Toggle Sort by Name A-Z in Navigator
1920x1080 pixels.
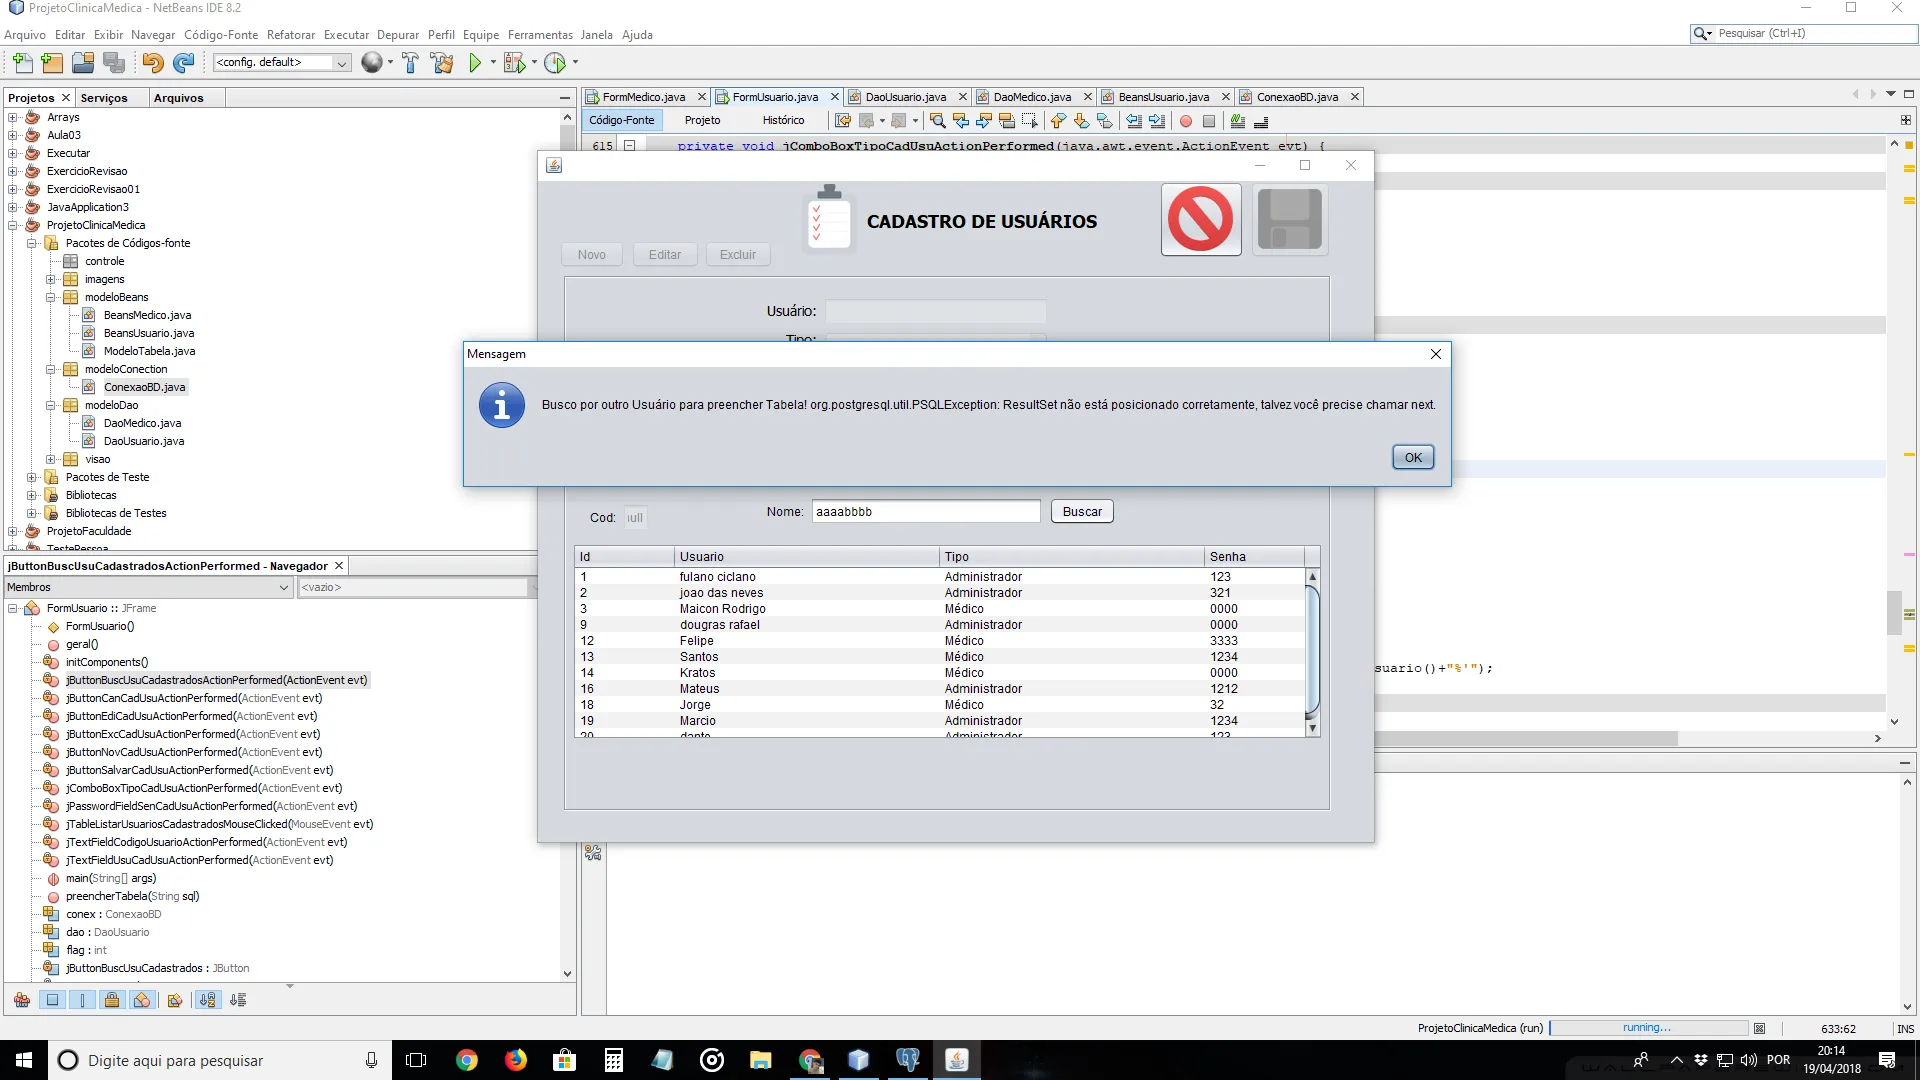[x=207, y=1000]
